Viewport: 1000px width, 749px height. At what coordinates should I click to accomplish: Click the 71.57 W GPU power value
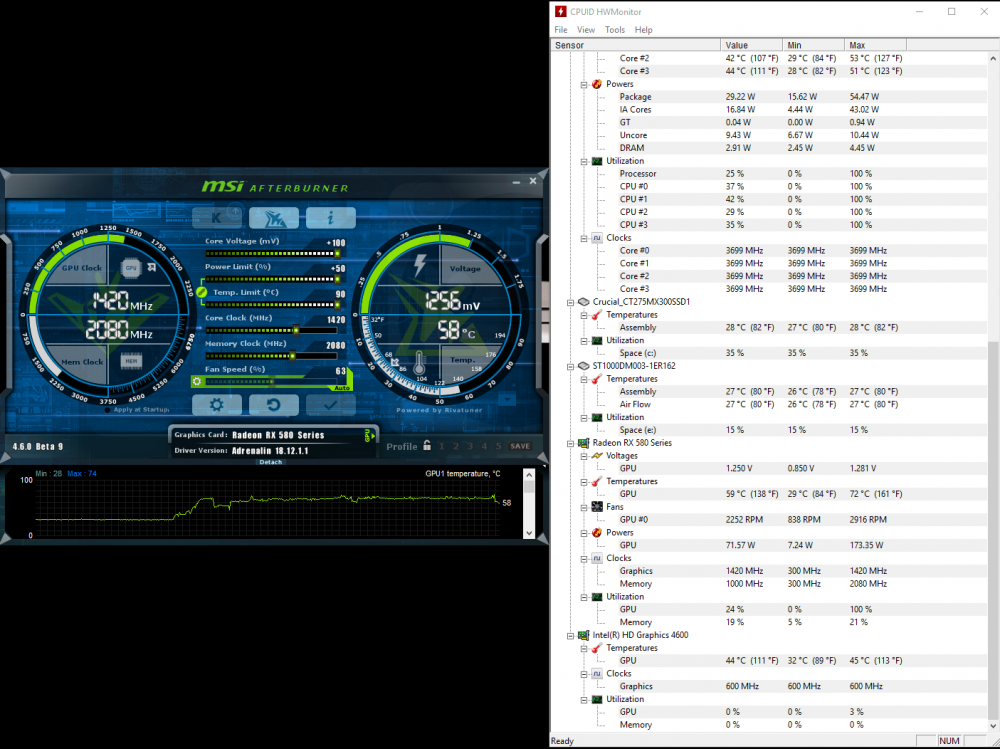(740, 545)
